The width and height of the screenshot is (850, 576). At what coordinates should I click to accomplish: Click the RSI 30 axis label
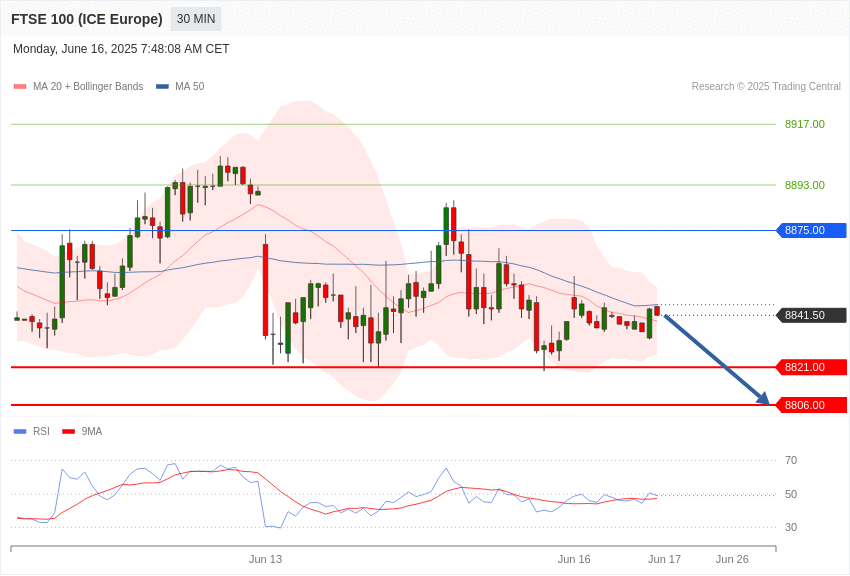point(791,527)
